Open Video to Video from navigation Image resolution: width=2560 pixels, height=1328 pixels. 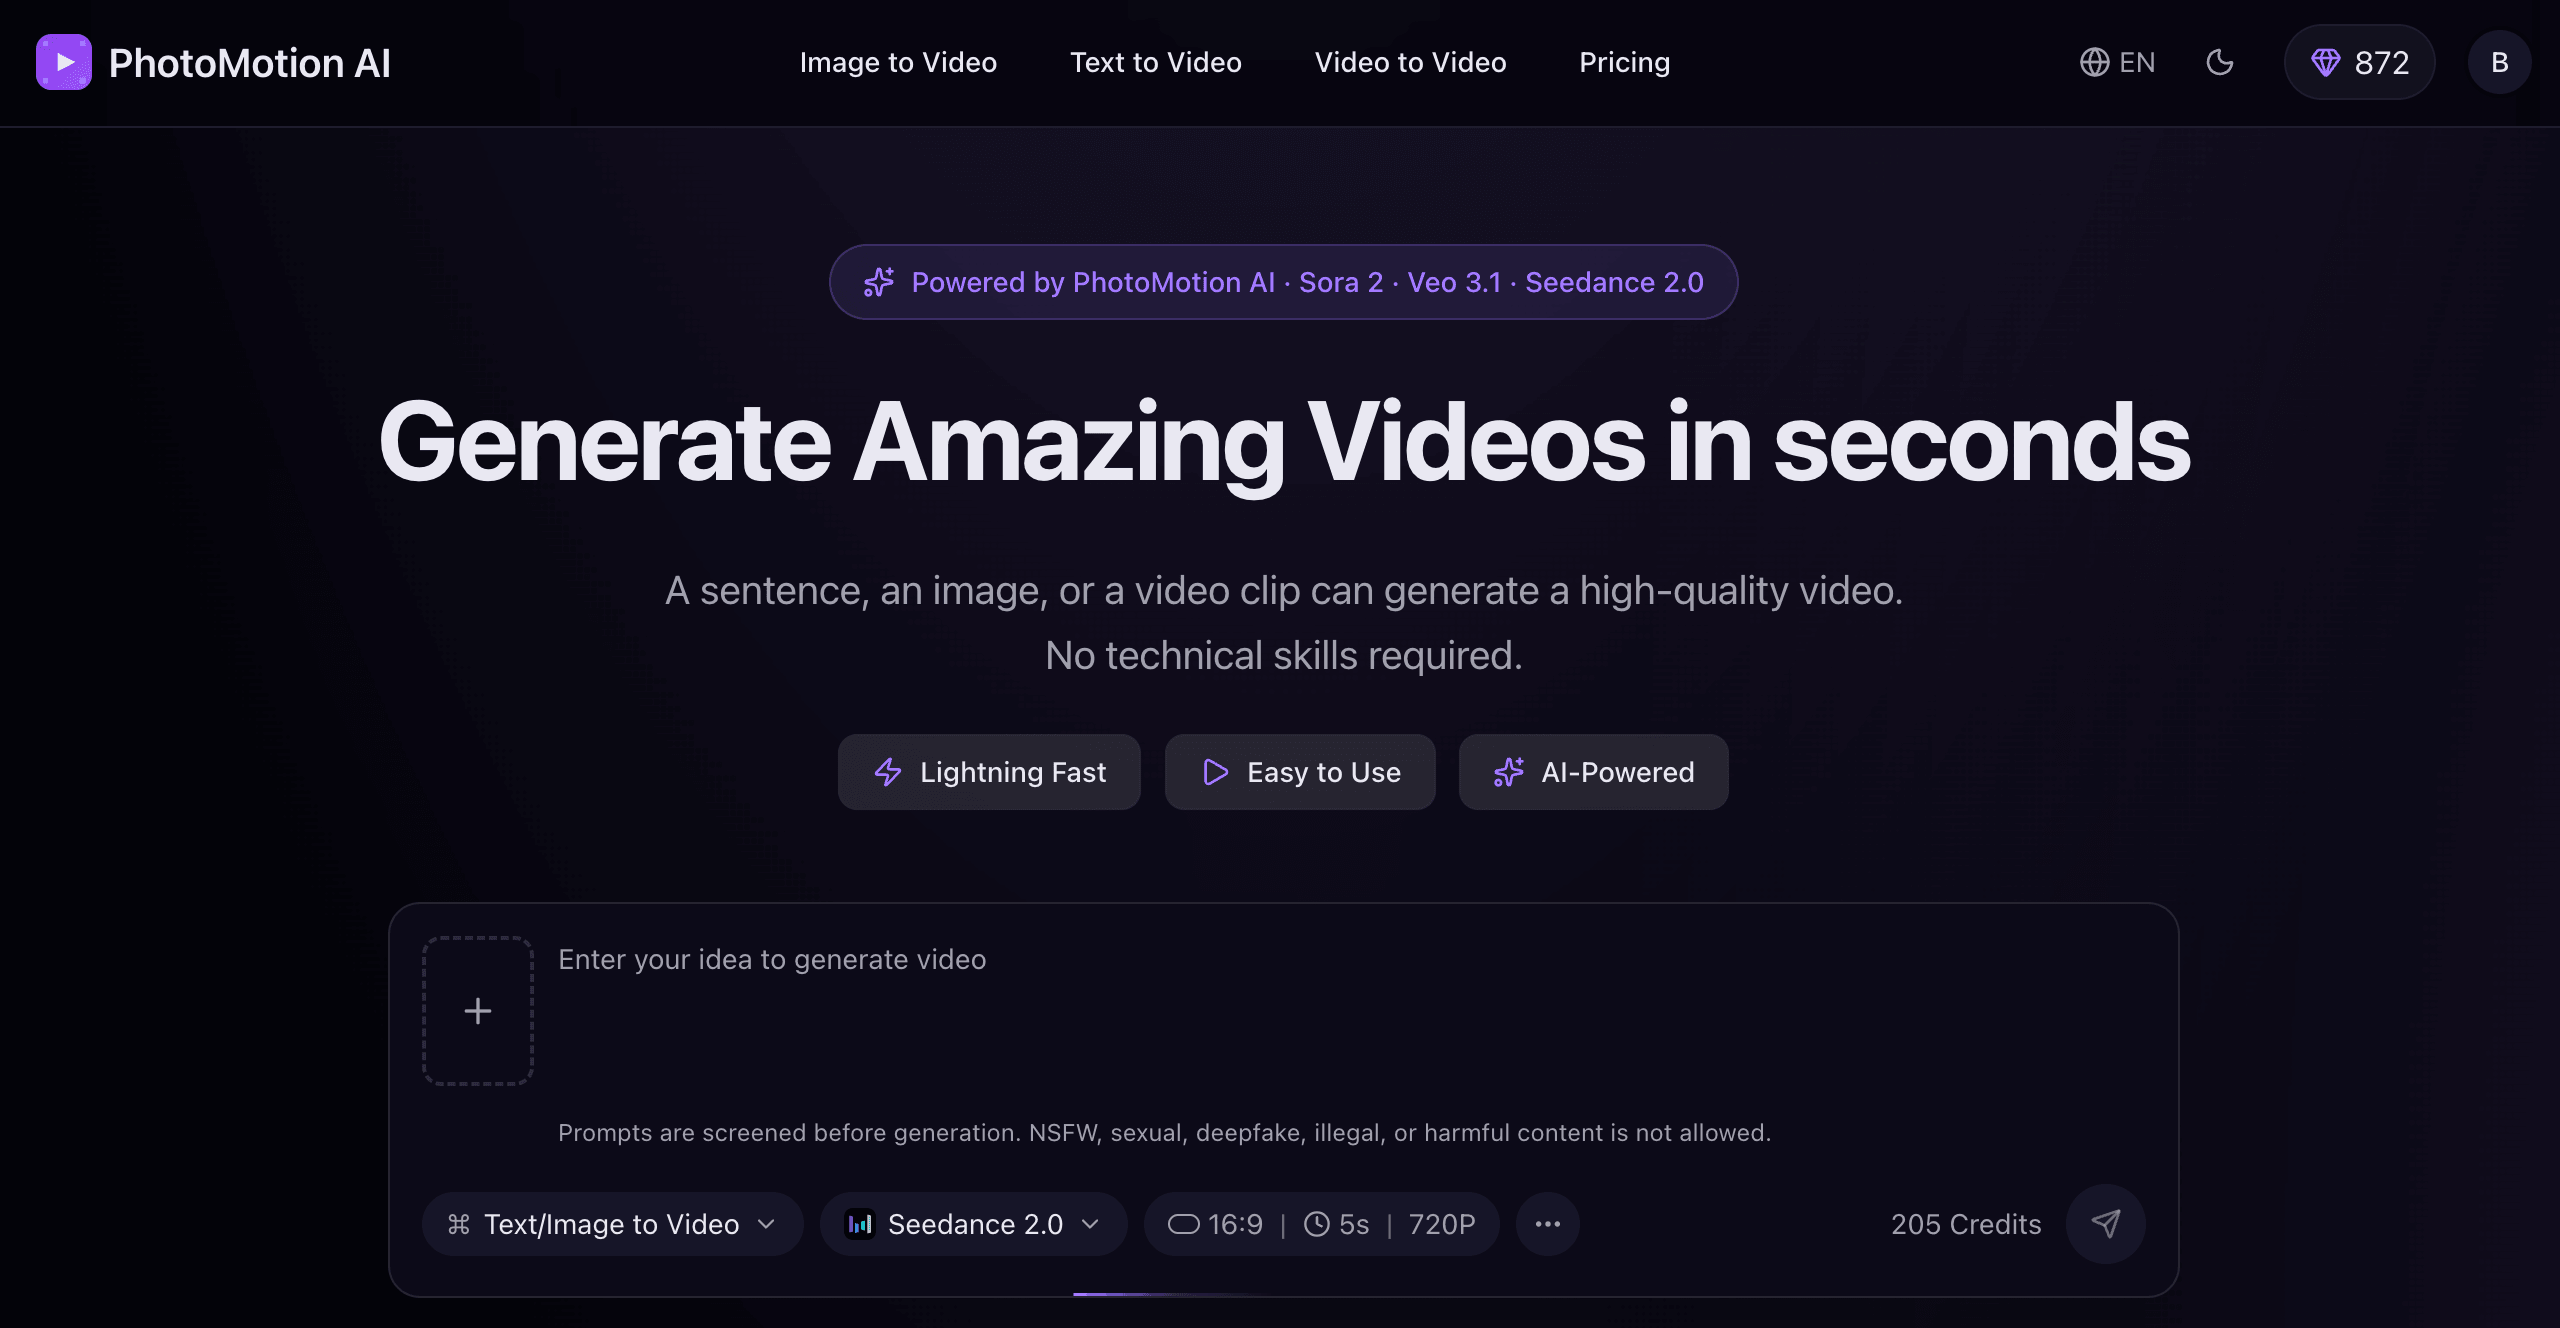(1410, 62)
